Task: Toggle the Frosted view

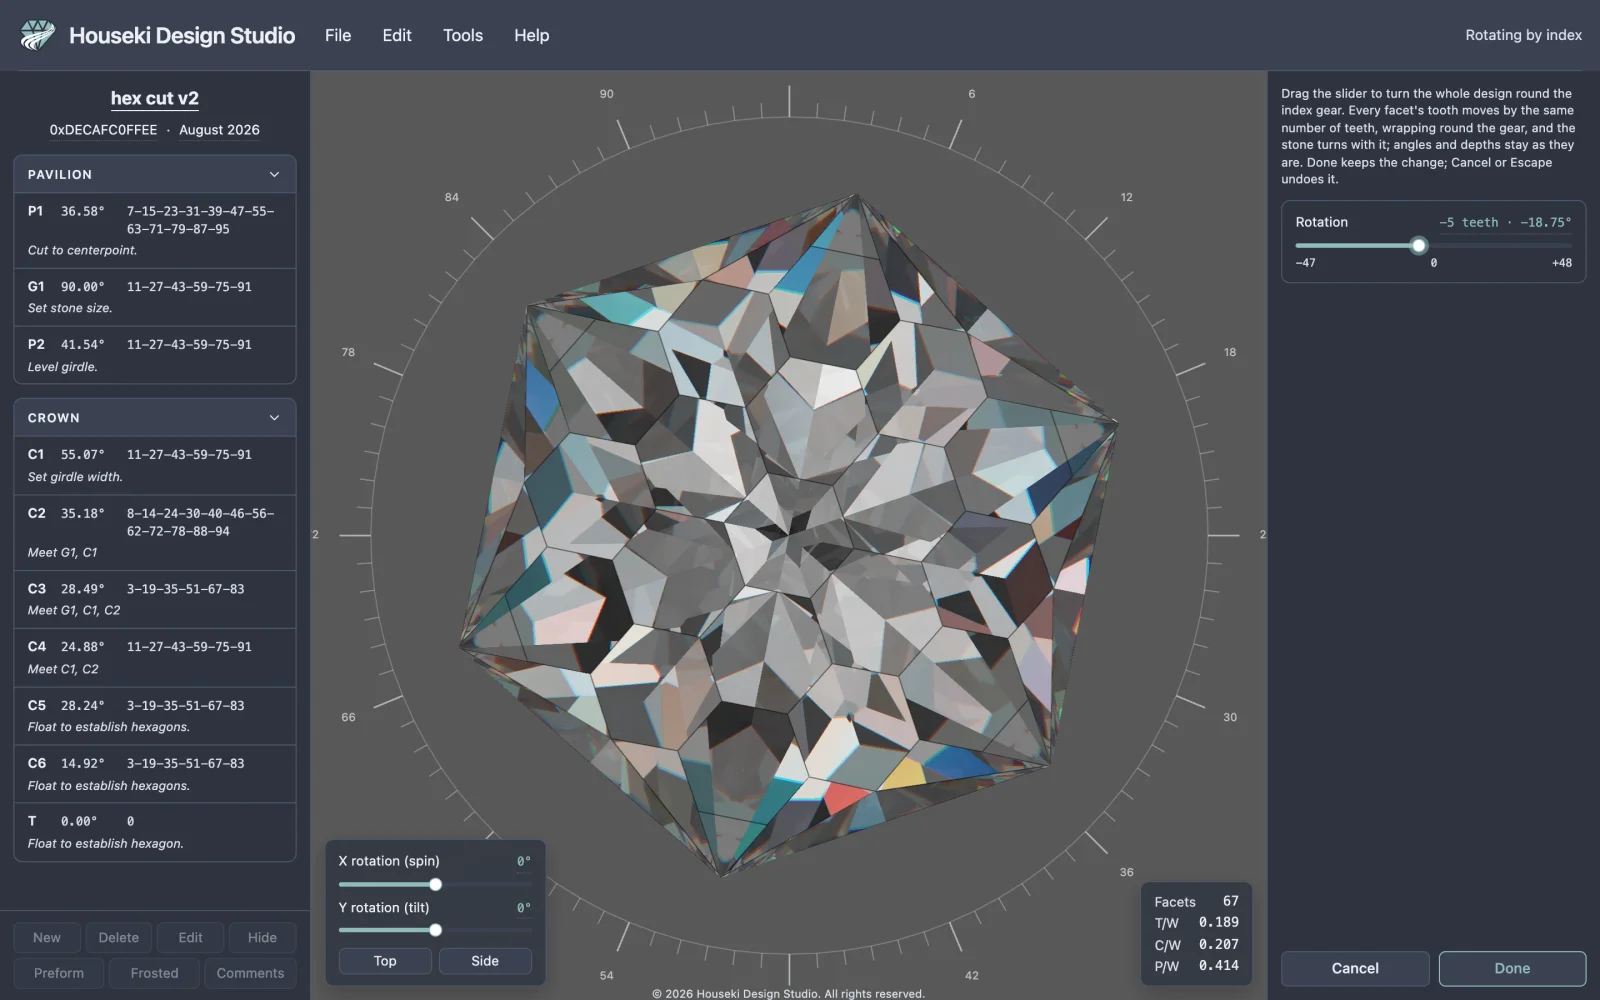Action: 154,973
